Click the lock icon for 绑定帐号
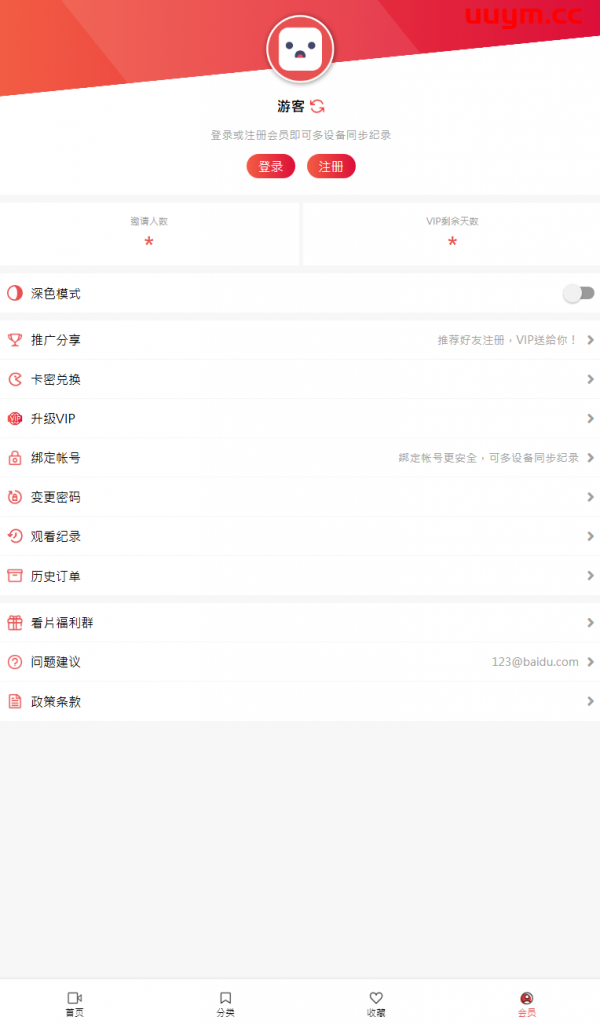Screen dimensions: 600x1024 [x=15, y=458]
